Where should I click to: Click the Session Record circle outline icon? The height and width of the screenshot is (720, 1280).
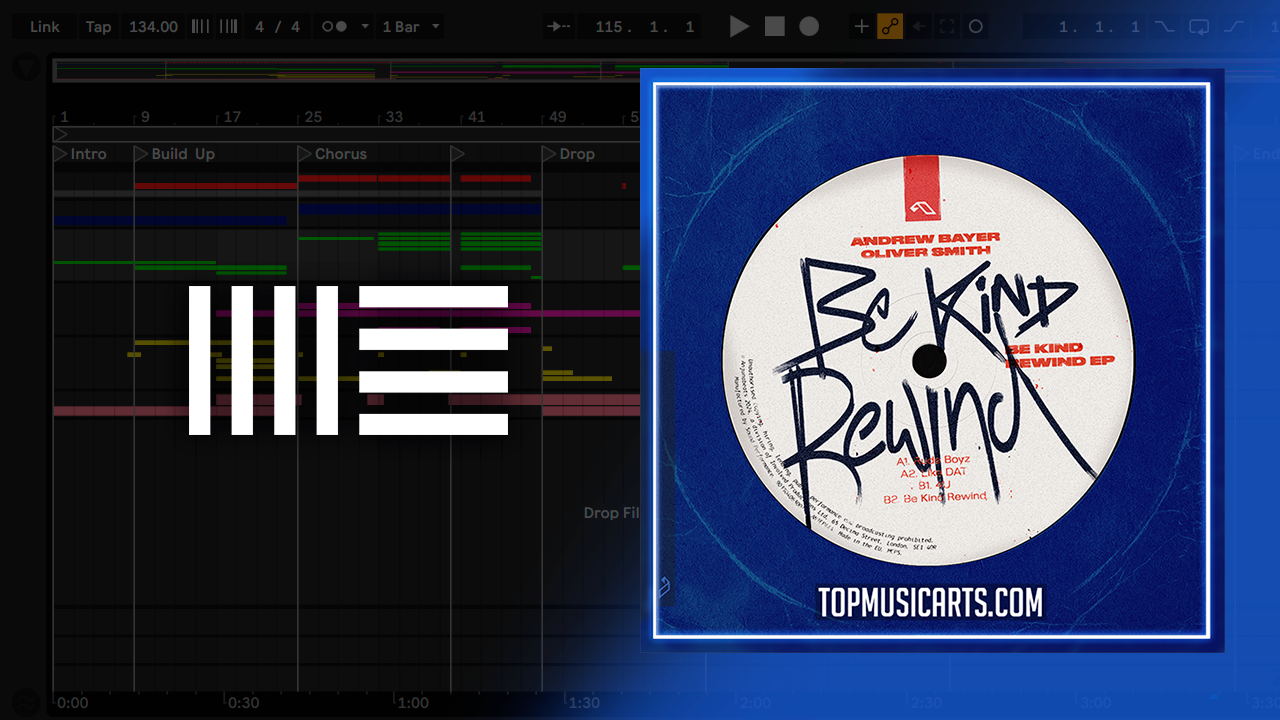(976, 27)
